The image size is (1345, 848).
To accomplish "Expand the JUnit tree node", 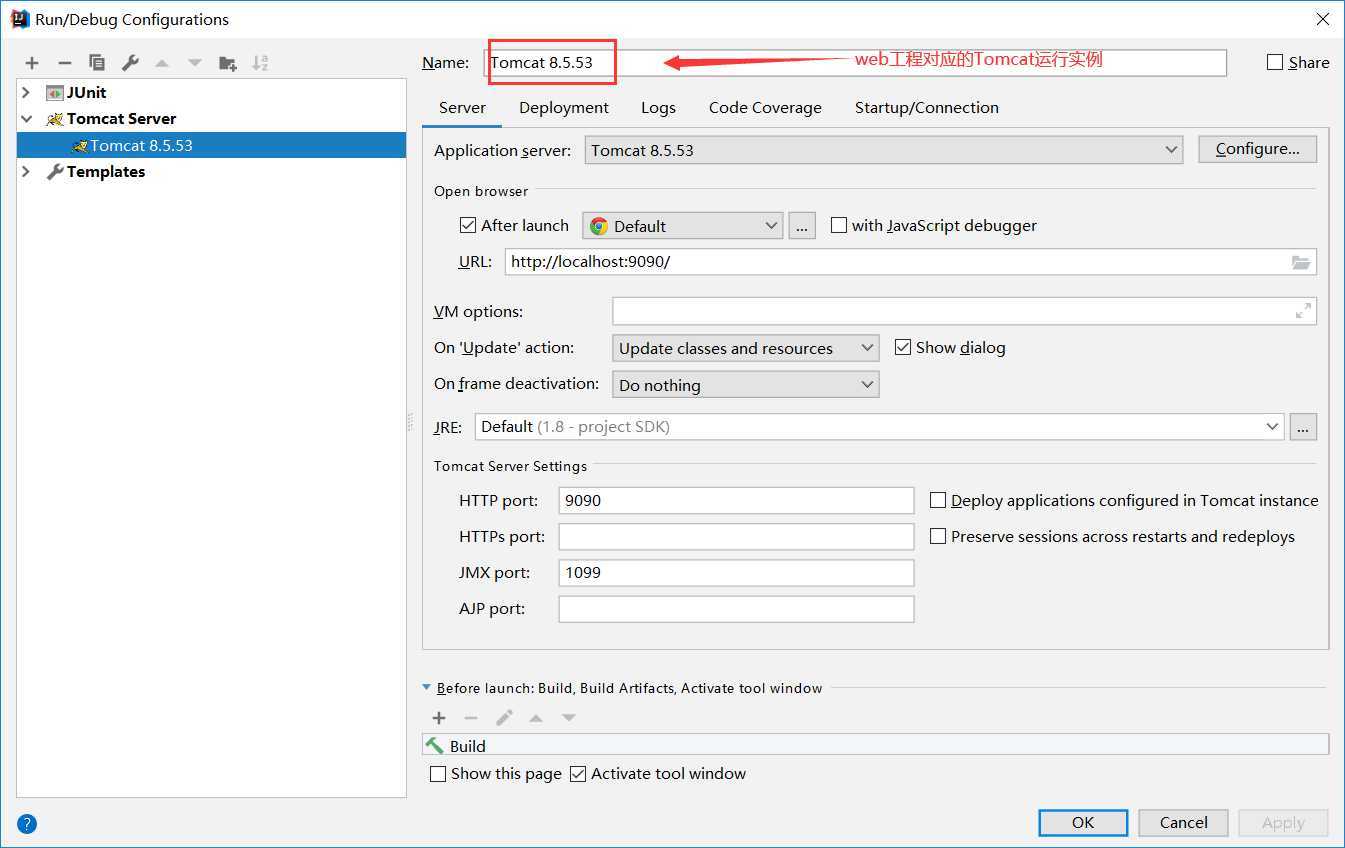I will [27, 92].
